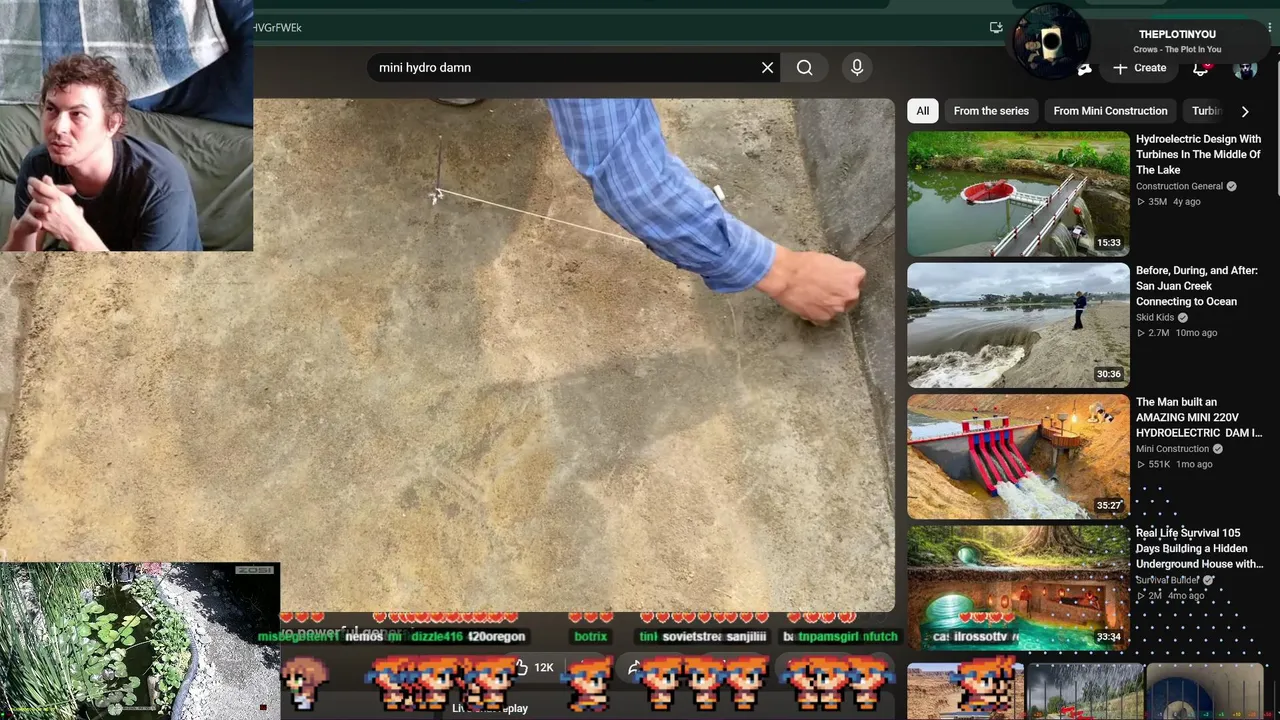1280x720 pixels.
Task: Show more filter chips with right chevron
Action: click(1245, 111)
